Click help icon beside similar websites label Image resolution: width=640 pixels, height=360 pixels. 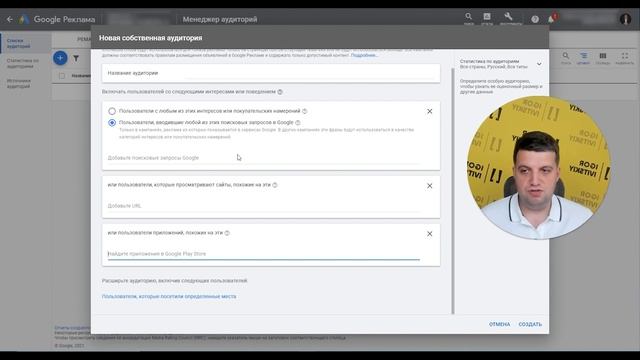275,185
